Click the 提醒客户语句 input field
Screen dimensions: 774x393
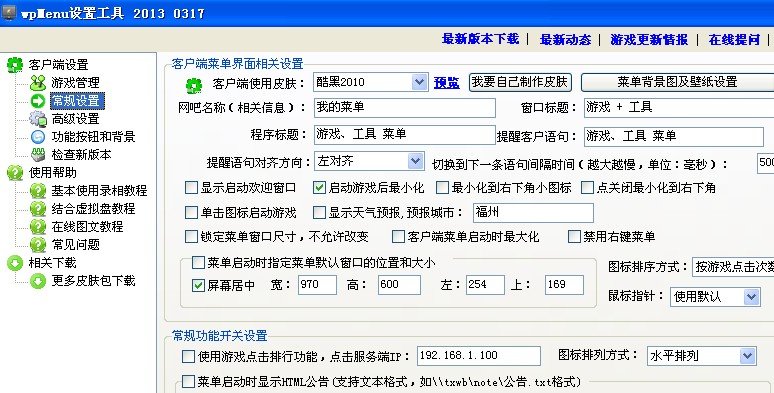pos(674,137)
